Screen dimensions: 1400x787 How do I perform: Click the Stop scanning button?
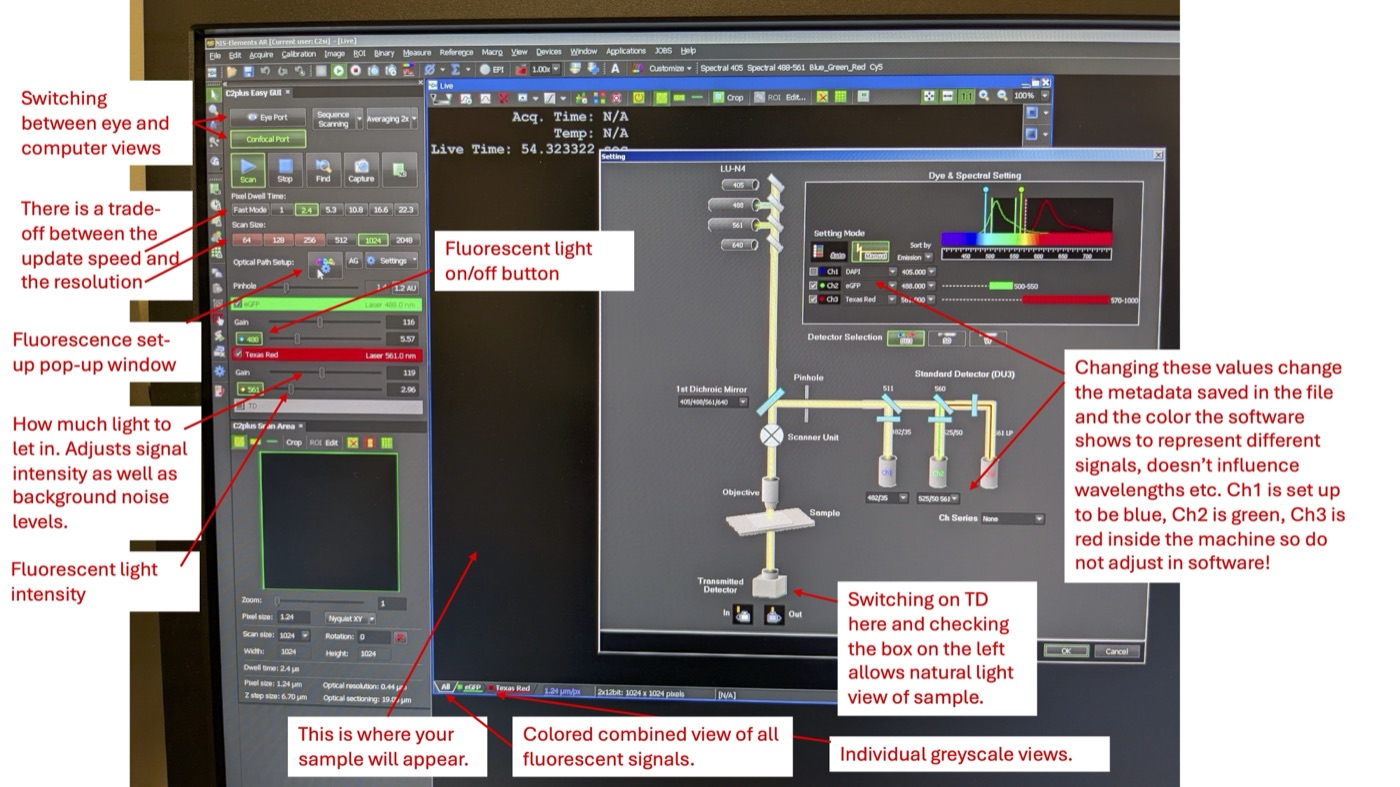click(x=285, y=170)
